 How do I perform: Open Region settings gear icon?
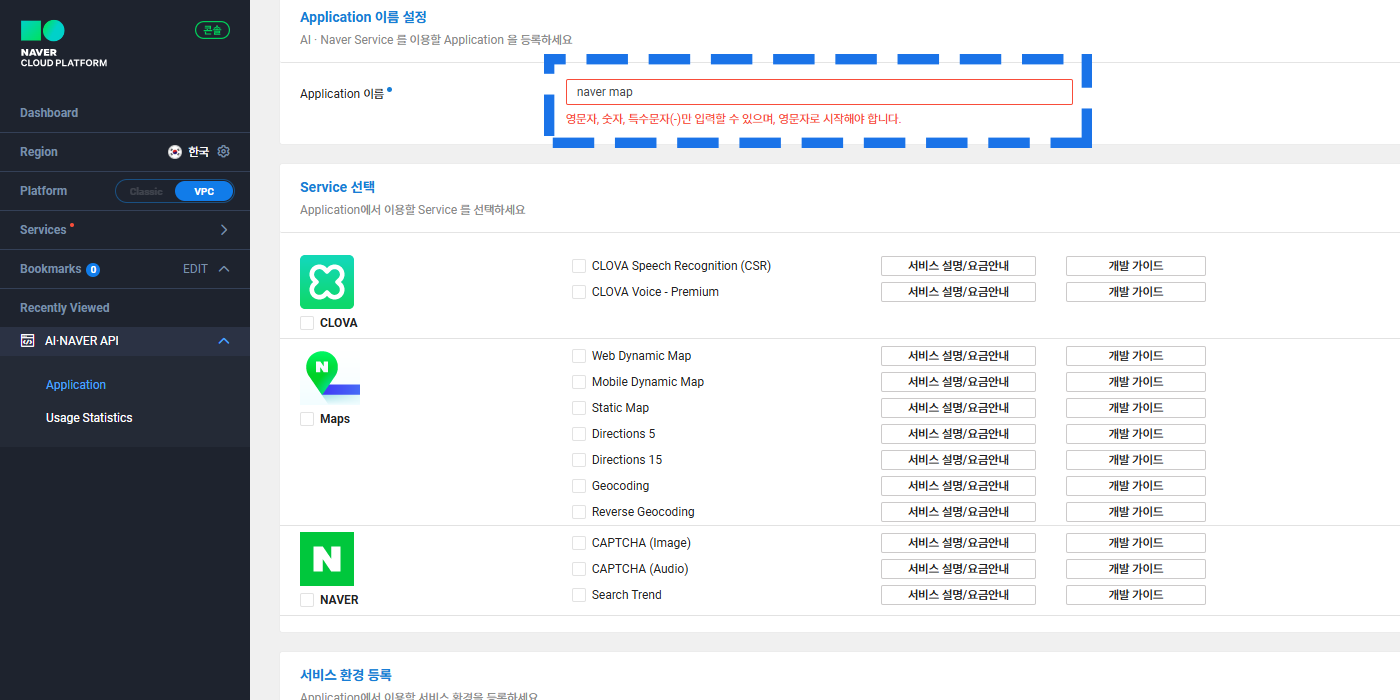pos(224,152)
